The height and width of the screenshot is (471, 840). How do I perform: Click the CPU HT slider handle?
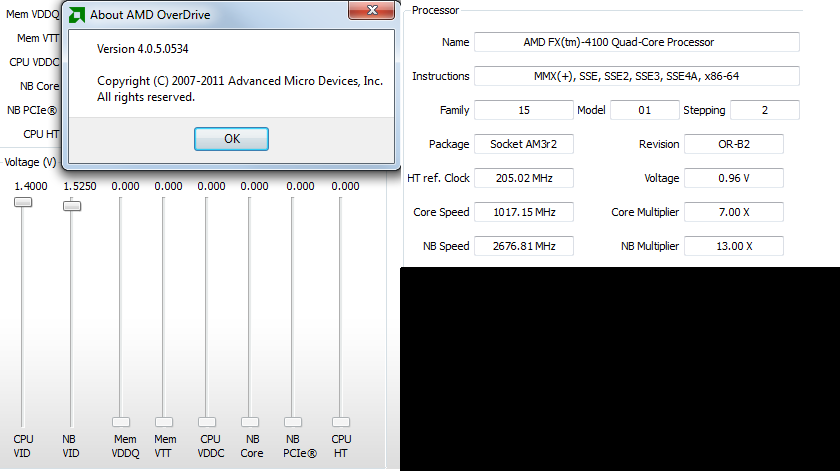(341, 422)
